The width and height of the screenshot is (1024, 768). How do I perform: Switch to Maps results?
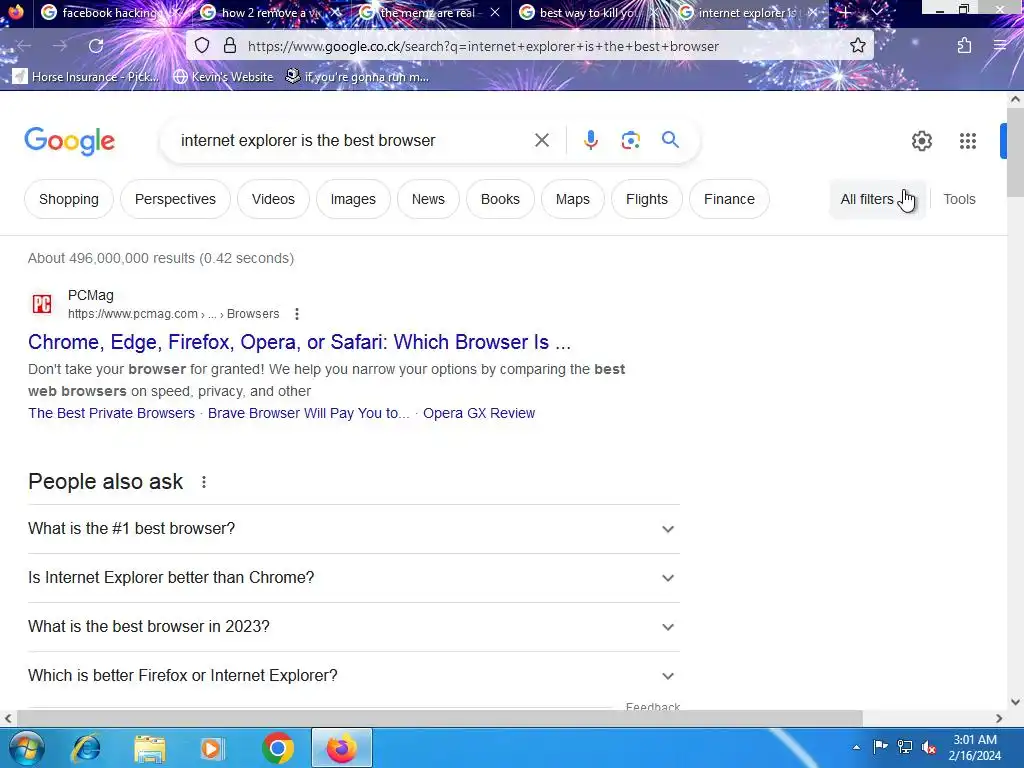573,199
